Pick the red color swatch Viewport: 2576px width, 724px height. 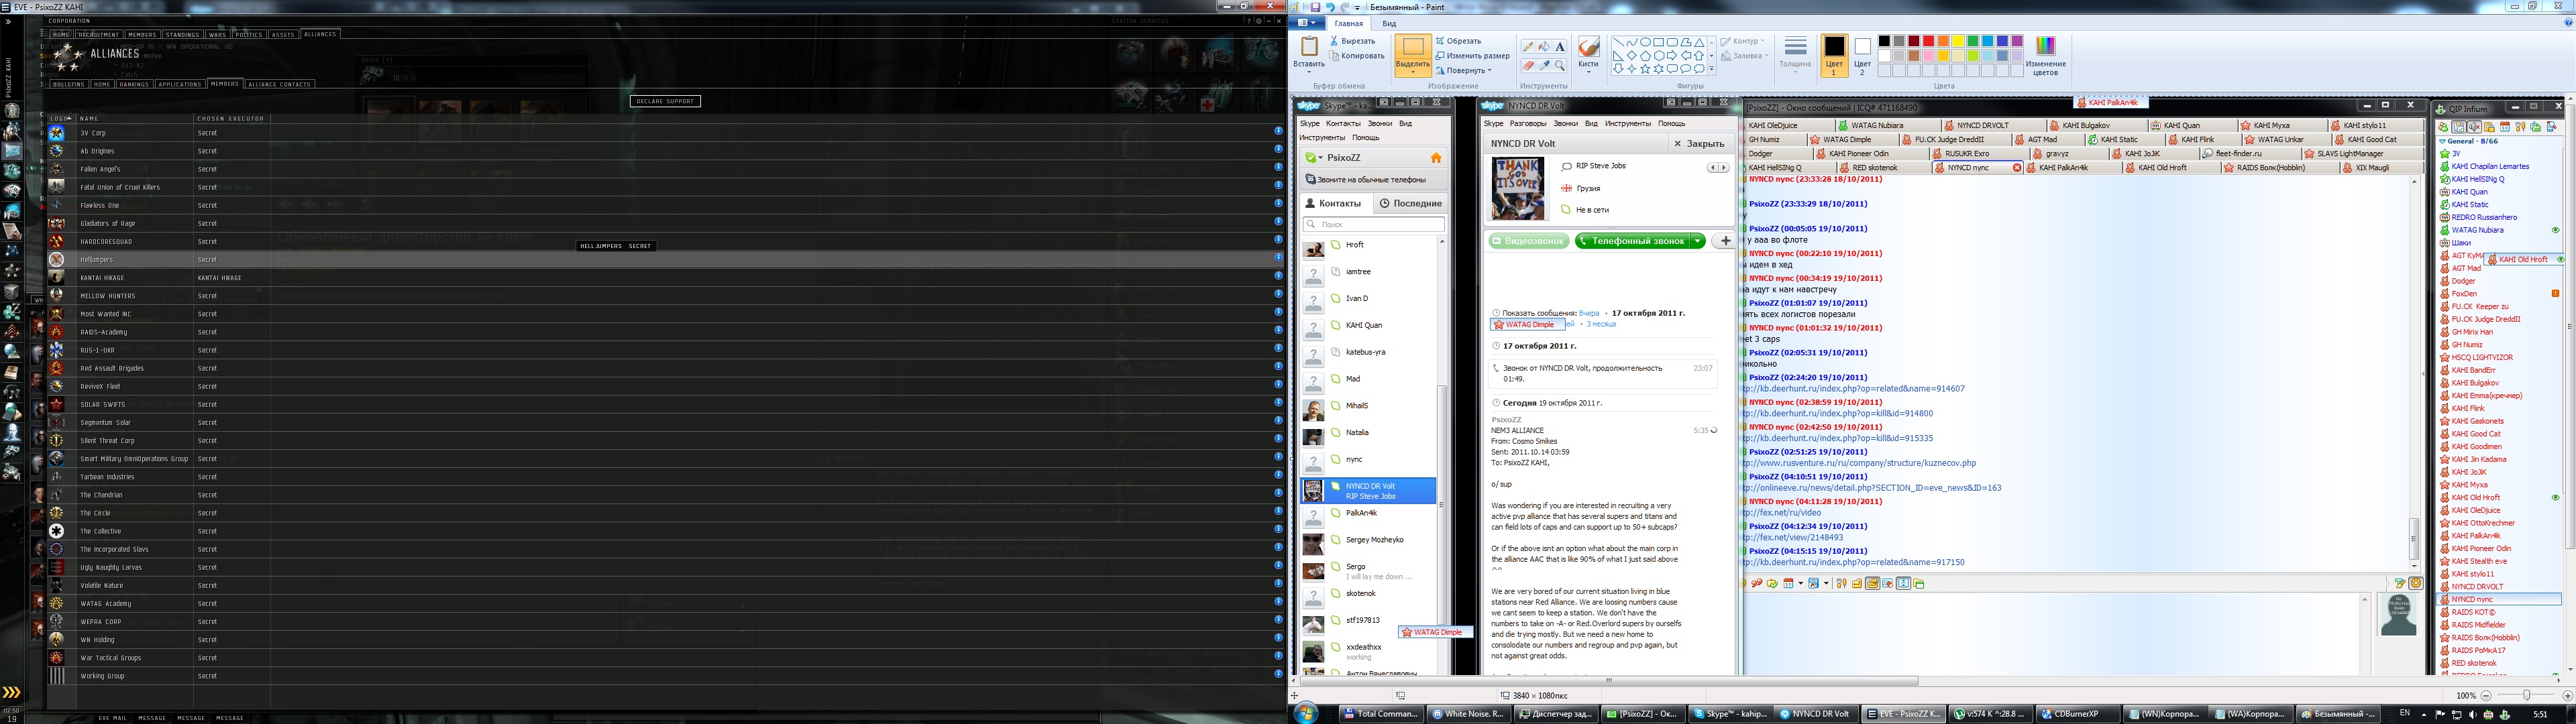(x=1928, y=41)
